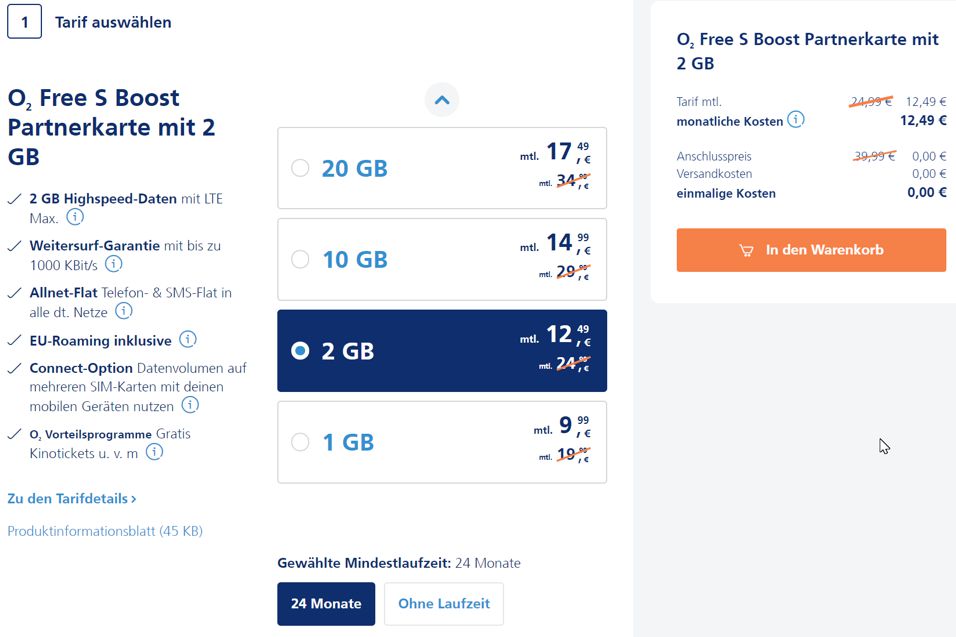Select the 1 GB tariff radio button
The image size is (956, 637).
tap(300, 442)
